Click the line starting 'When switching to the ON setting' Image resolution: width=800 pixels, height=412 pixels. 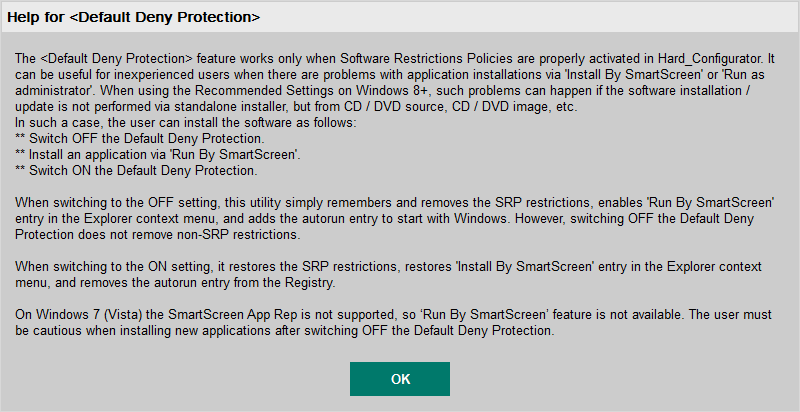(200, 268)
